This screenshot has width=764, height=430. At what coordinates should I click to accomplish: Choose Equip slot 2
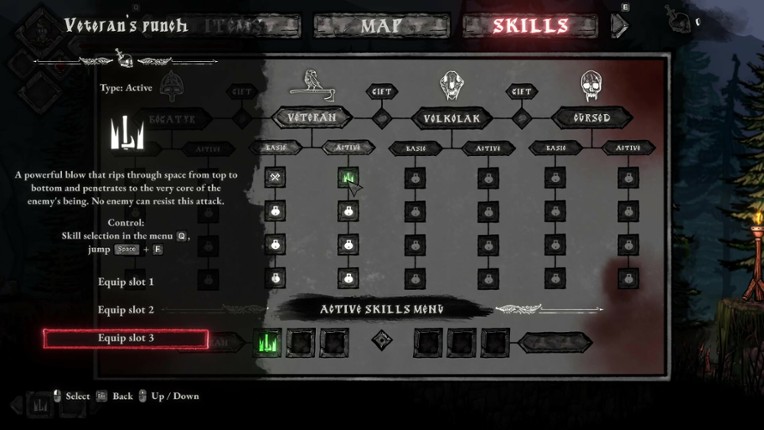pos(126,310)
